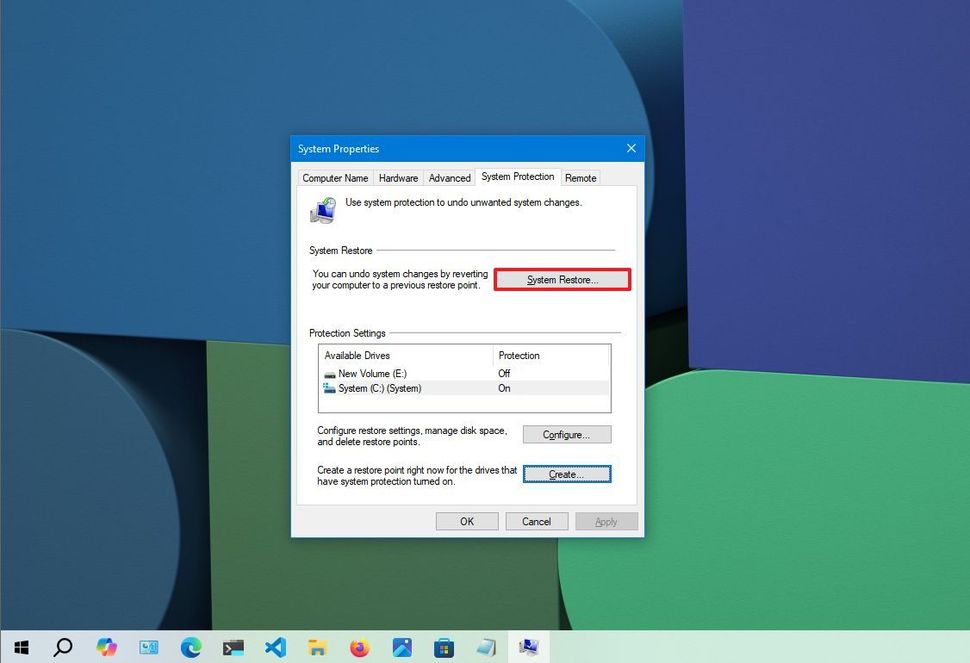The height and width of the screenshot is (663, 970).
Task: Open Configure restore settings
Action: click(x=566, y=434)
